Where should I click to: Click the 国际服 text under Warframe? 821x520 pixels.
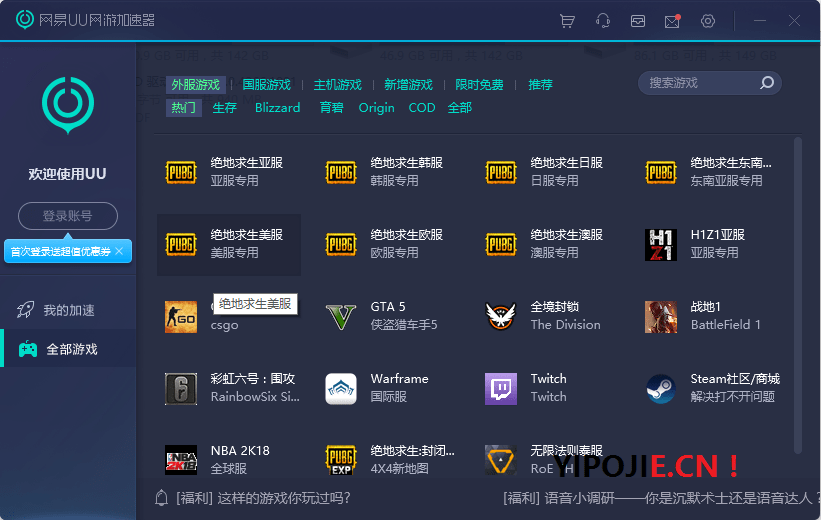pos(389,396)
